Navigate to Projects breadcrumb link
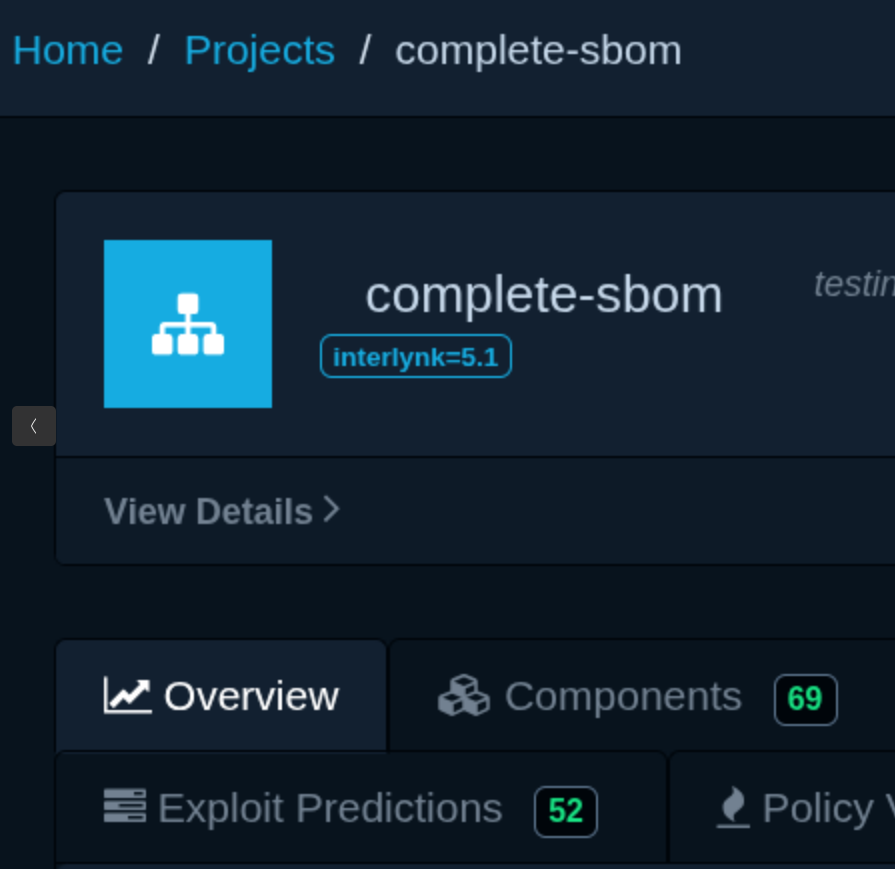This screenshot has height=869, width=895. coord(260,50)
